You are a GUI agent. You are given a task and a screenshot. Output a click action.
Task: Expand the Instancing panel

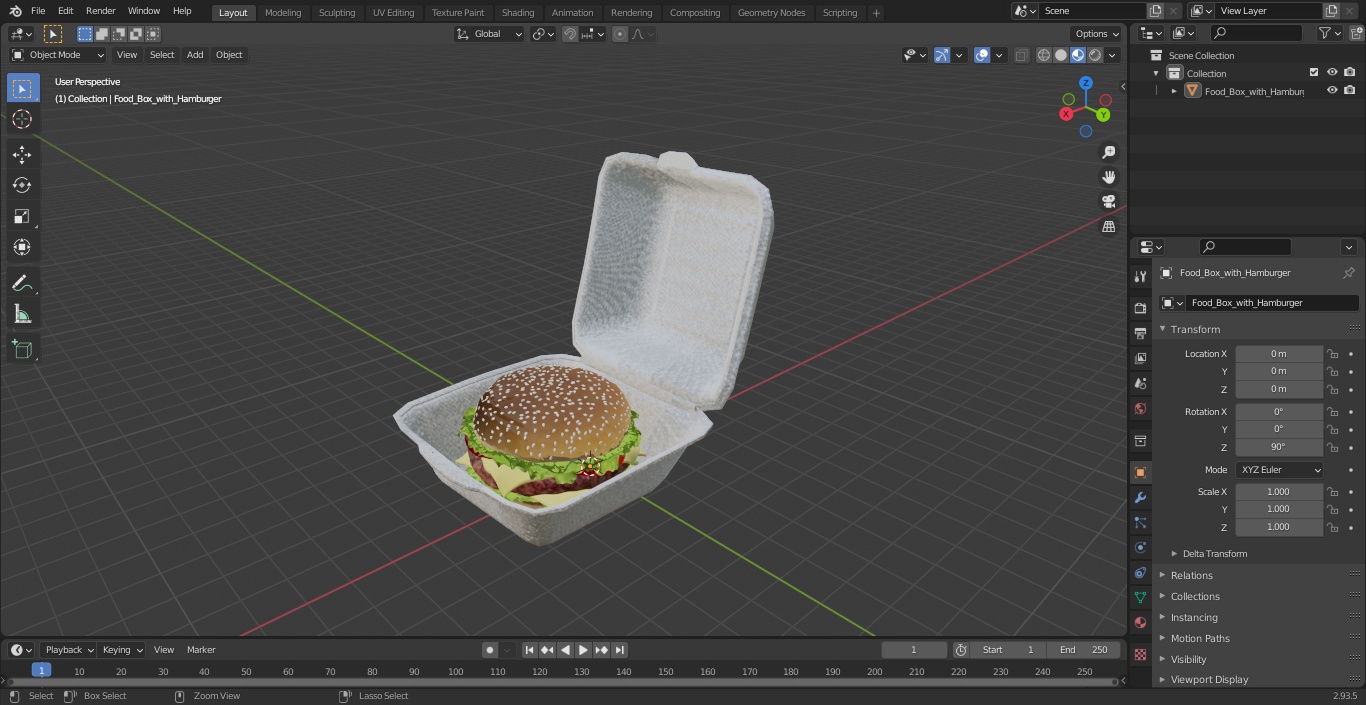[1194, 617]
